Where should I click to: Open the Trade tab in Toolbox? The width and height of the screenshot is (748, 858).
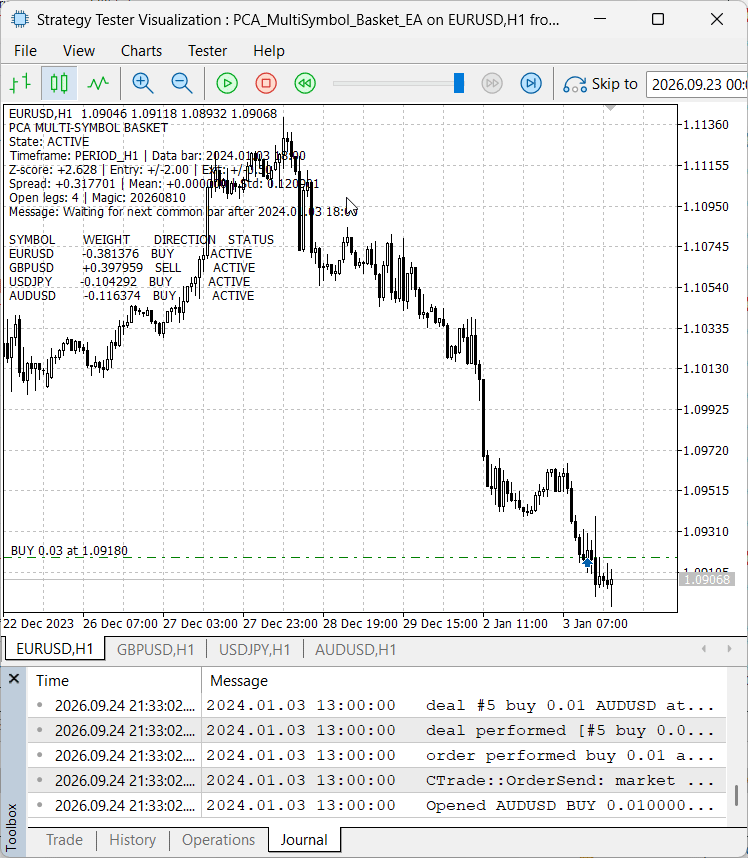pos(65,839)
